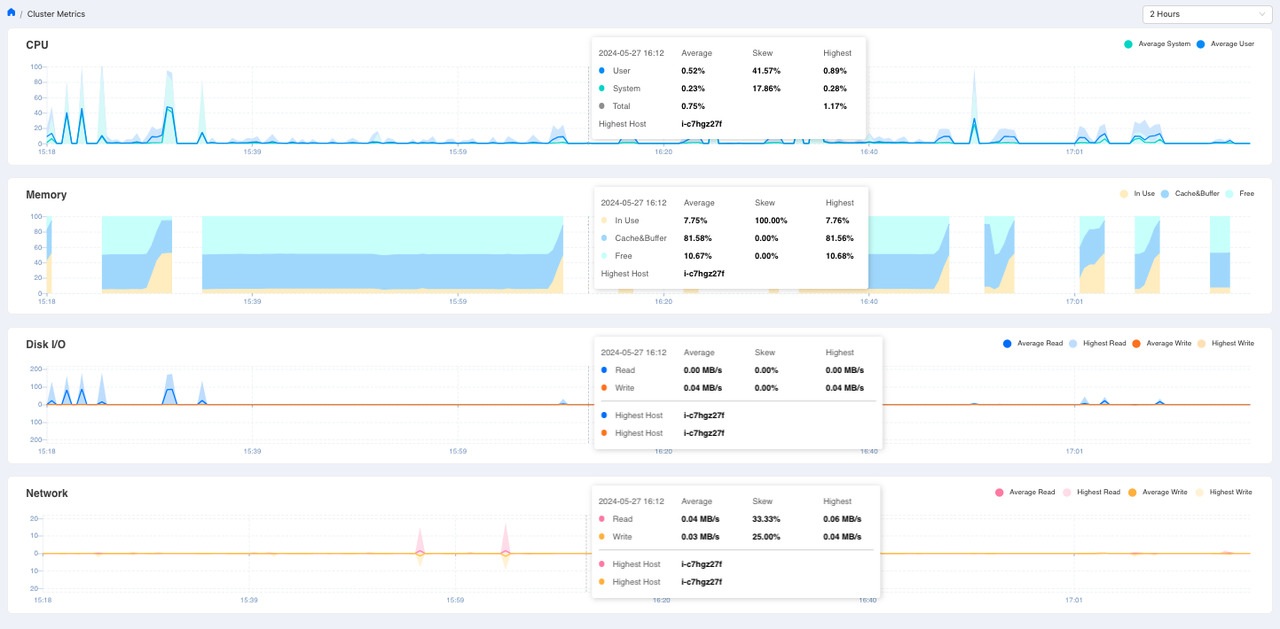Viewport: 1280px width, 629px height.
Task: Click the Cluster Metrics breadcrumb label
Action: click(x=56, y=14)
